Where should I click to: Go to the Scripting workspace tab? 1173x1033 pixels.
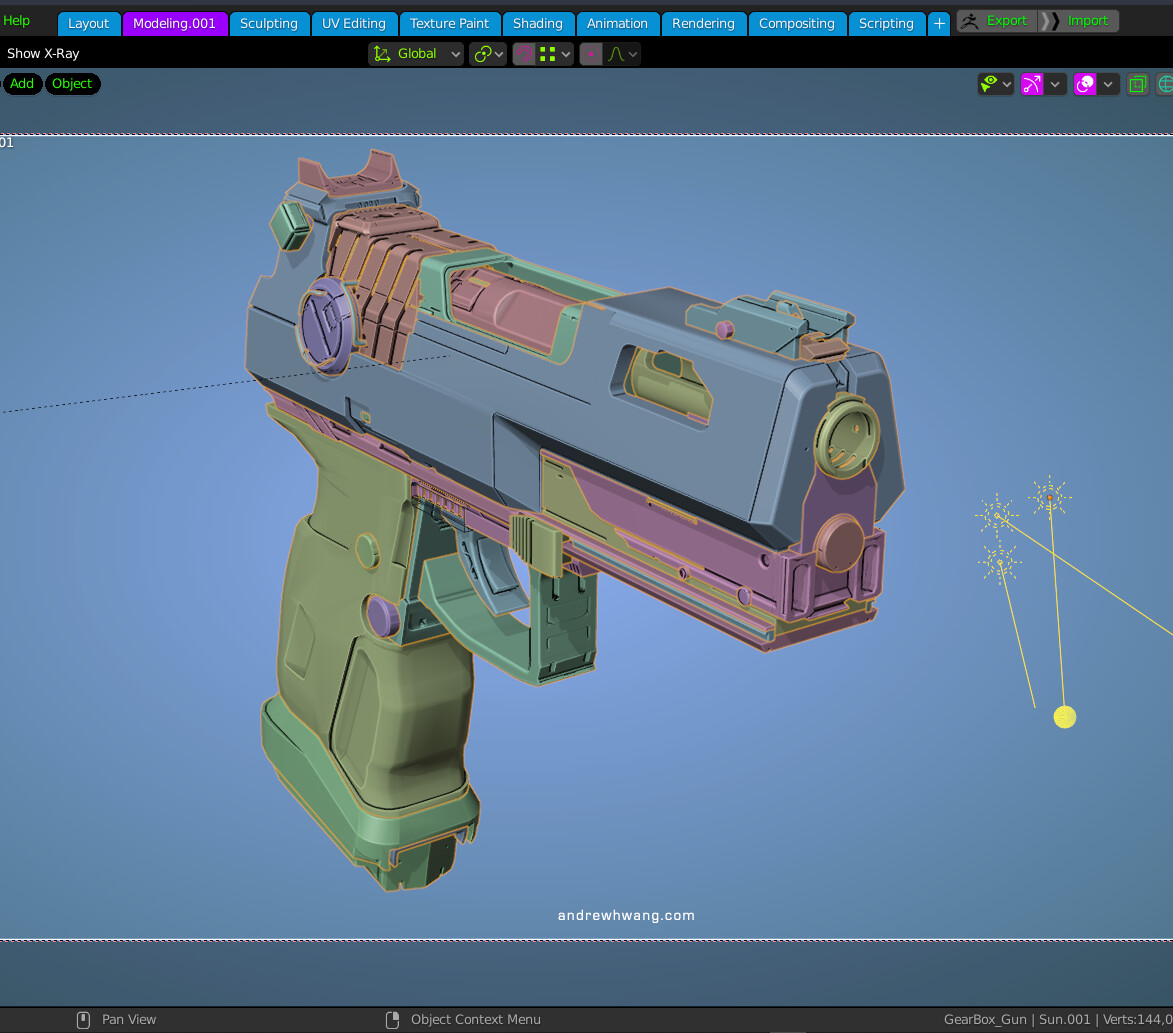886,23
